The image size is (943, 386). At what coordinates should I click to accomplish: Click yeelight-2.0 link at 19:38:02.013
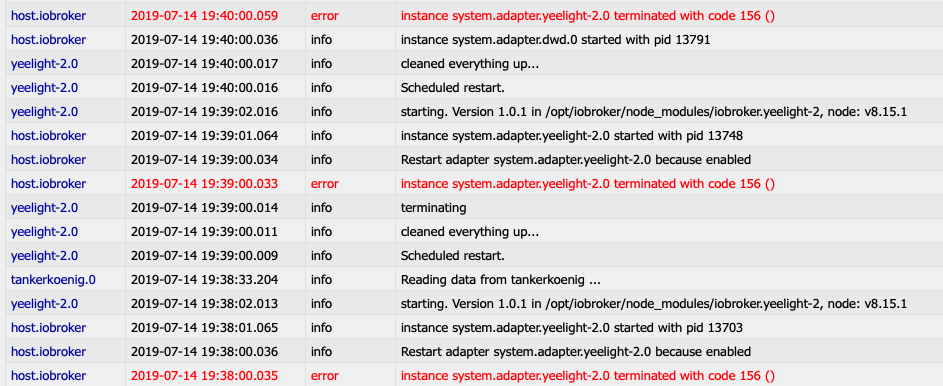pyautogui.click(x=44, y=304)
